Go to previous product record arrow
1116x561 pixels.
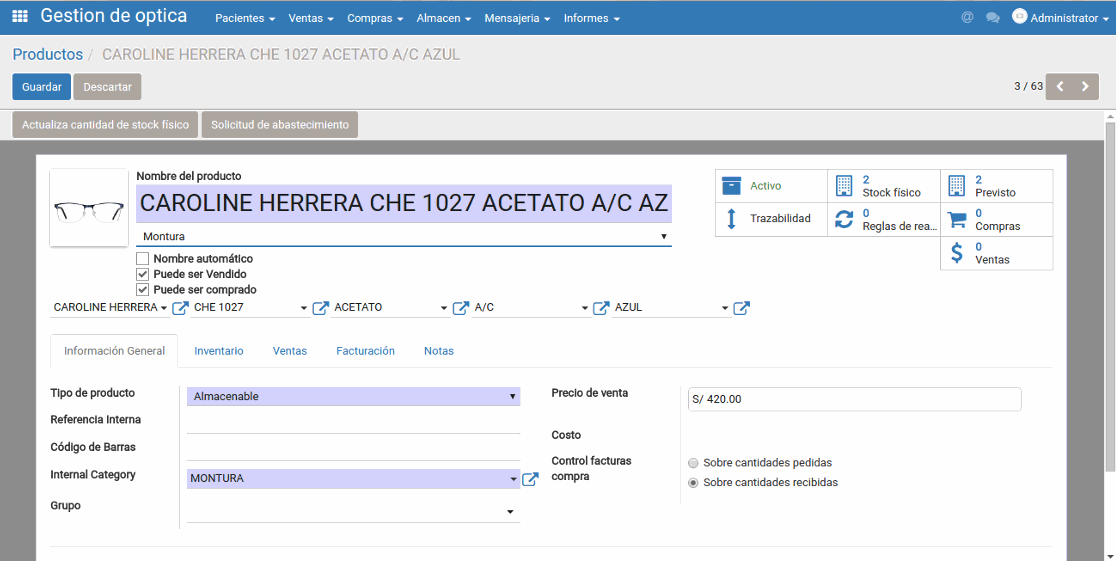1060,87
